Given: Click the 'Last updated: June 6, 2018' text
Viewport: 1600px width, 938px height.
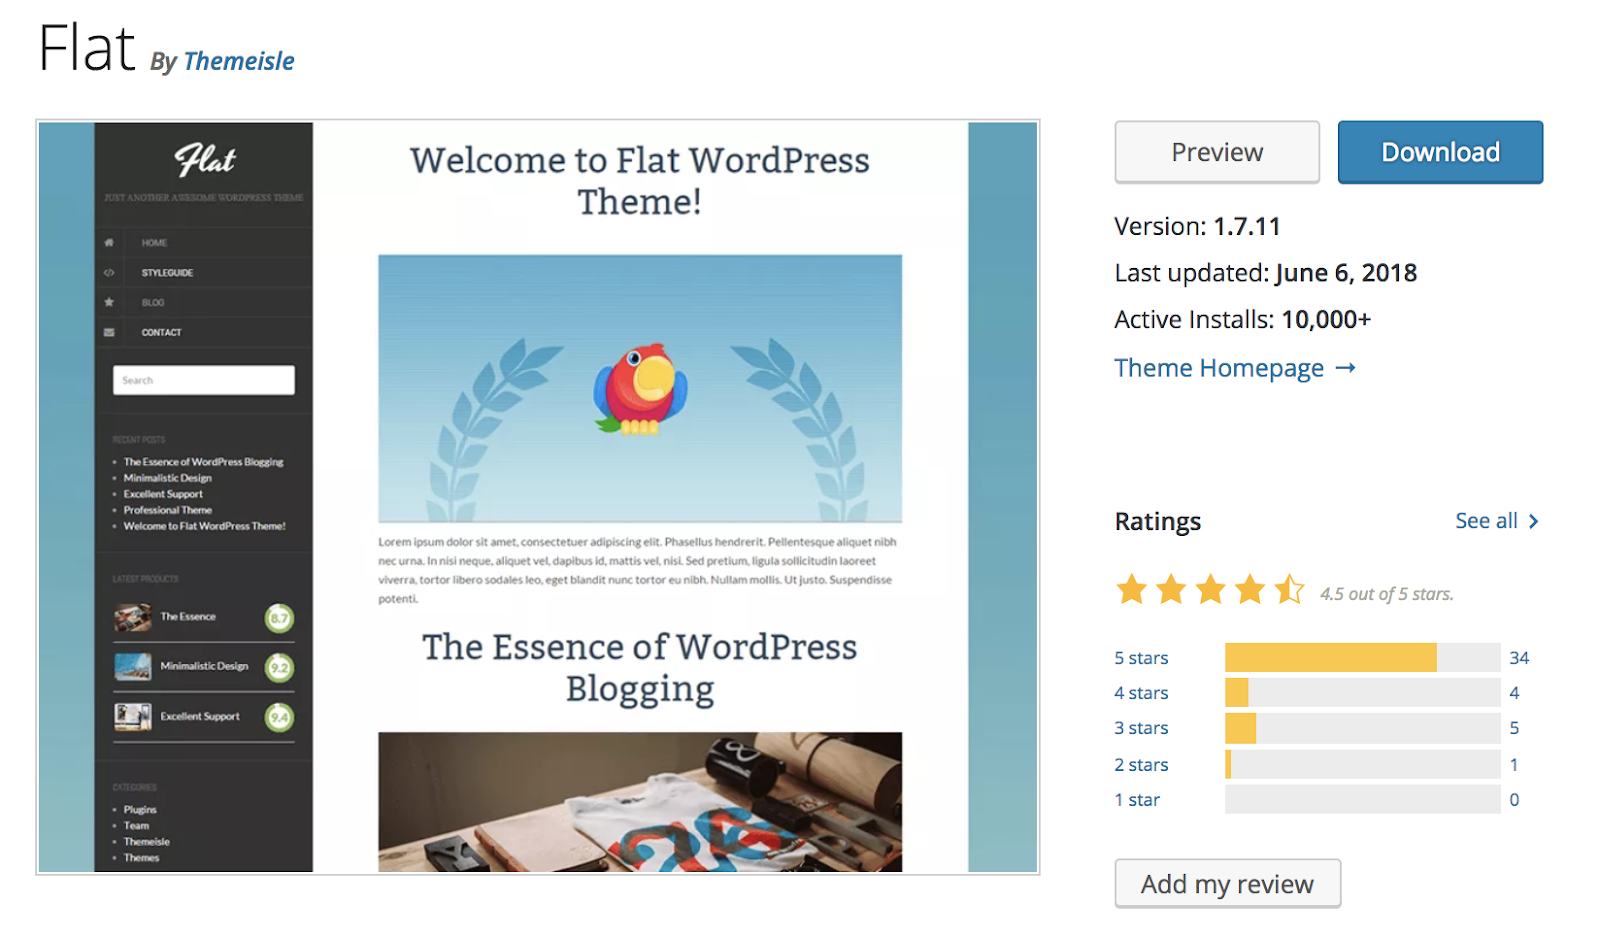Looking at the screenshot, I should click(1266, 273).
